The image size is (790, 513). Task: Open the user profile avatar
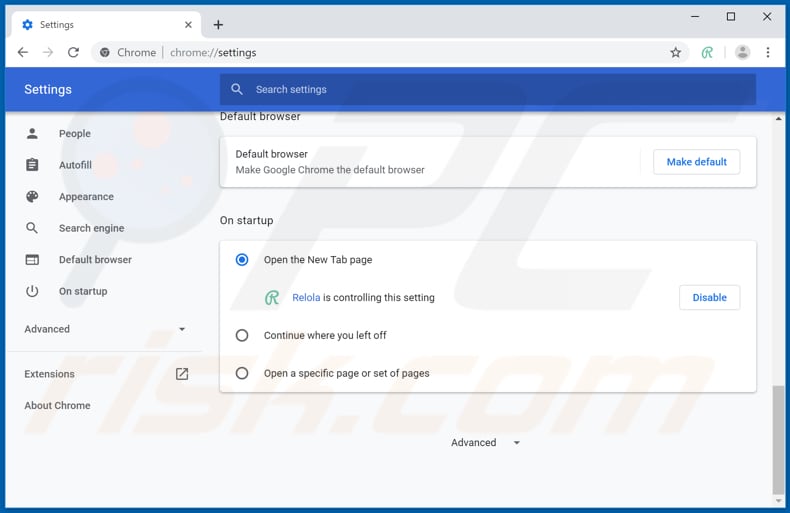click(742, 52)
